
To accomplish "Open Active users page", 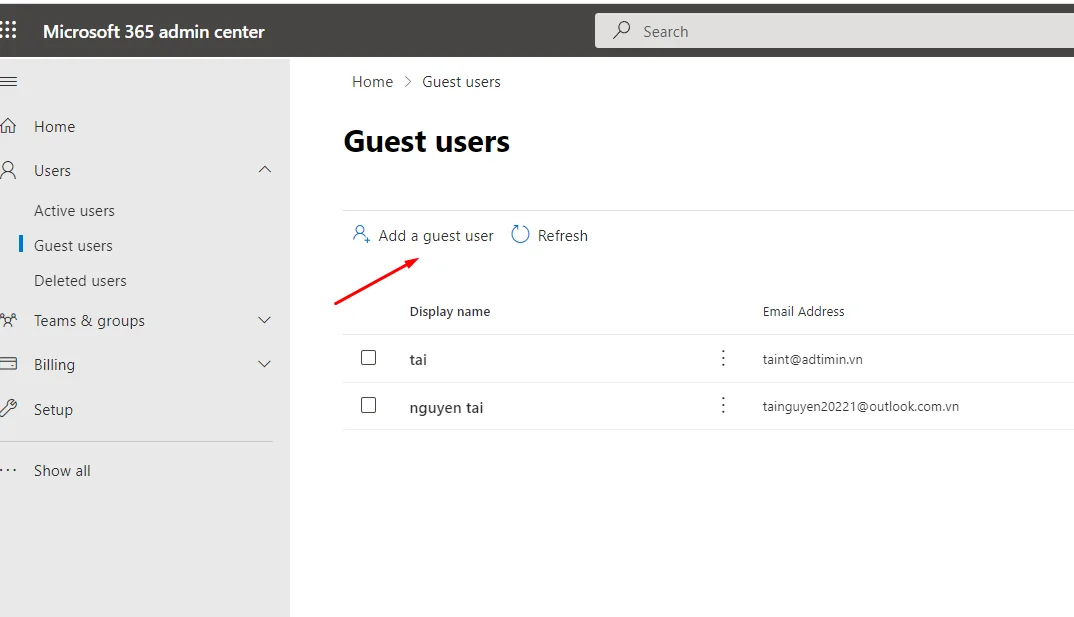I will point(75,211).
